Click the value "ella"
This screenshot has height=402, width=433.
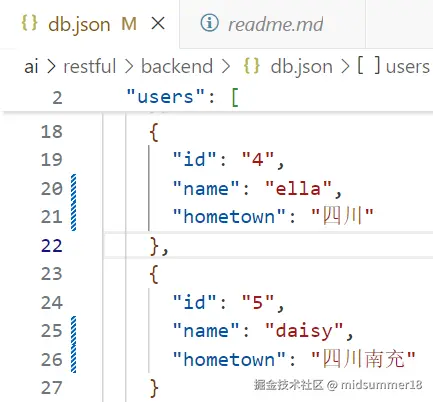point(298,189)
